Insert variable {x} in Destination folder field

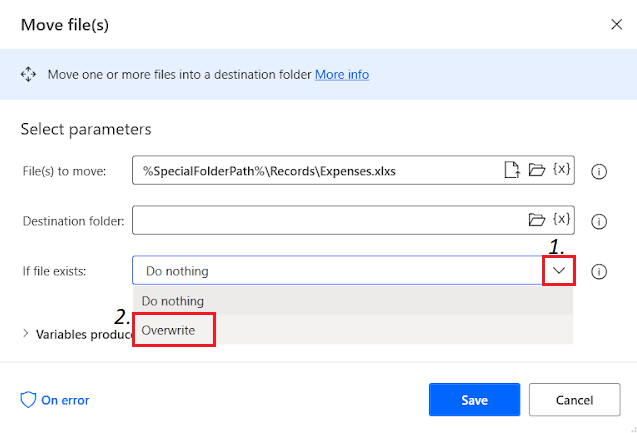pos(561,219)
